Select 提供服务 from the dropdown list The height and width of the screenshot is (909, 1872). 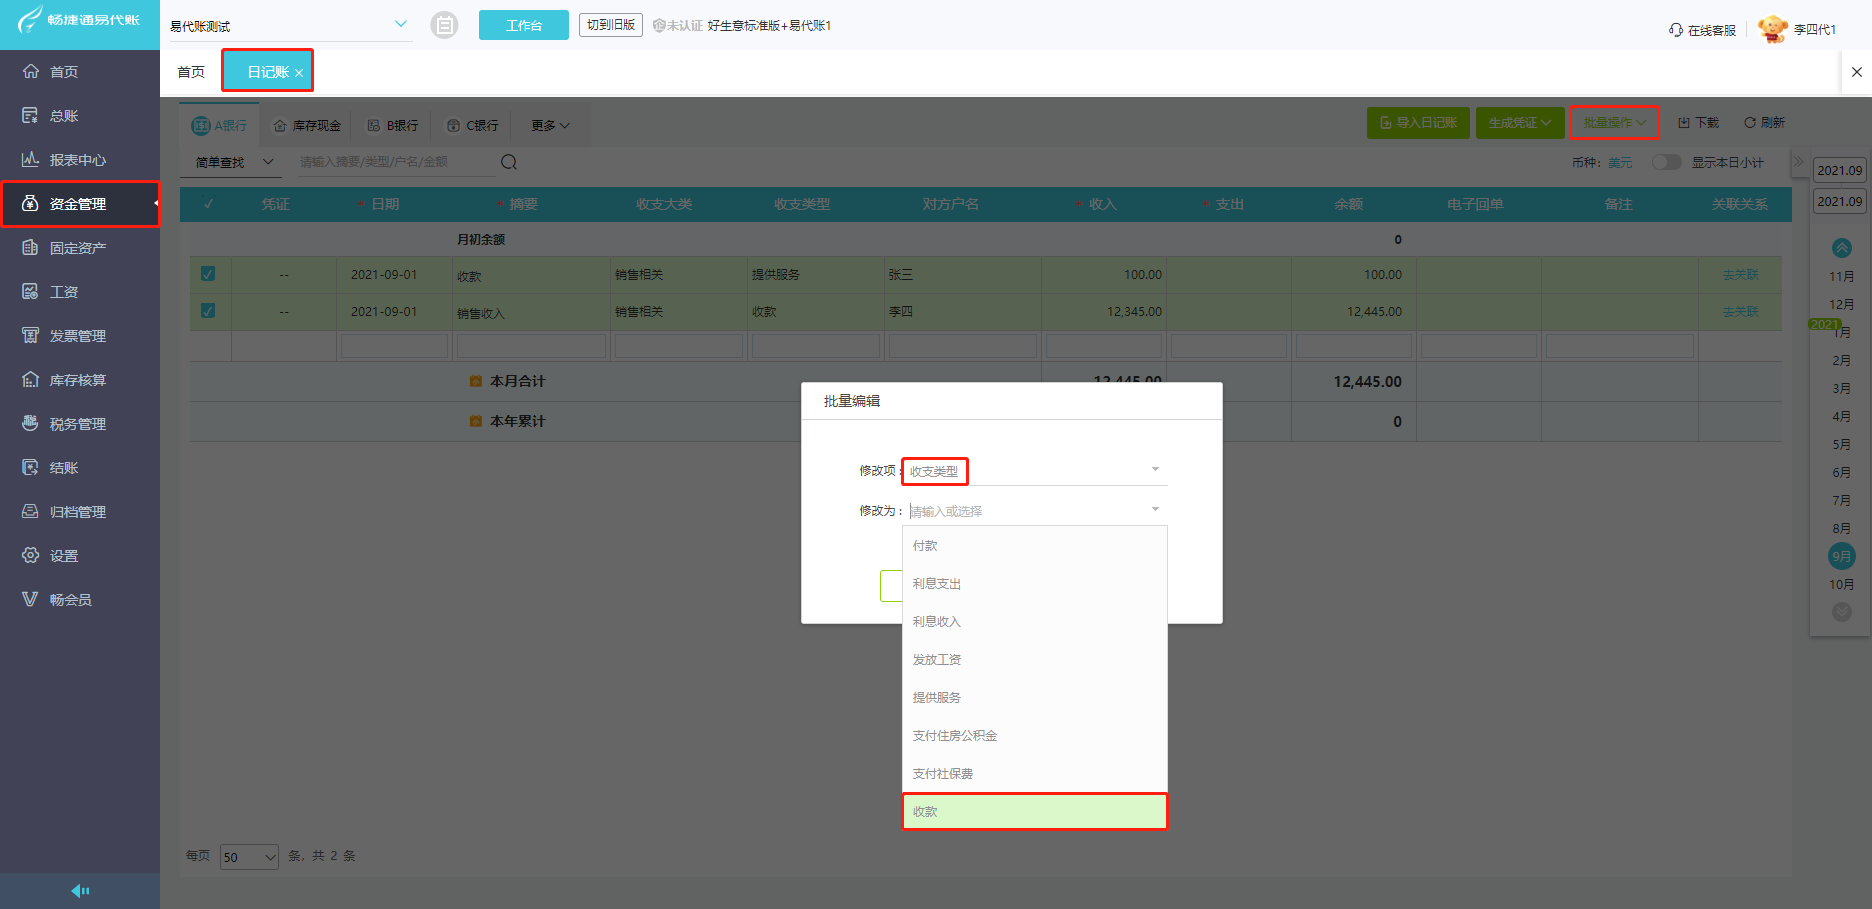1035,698
